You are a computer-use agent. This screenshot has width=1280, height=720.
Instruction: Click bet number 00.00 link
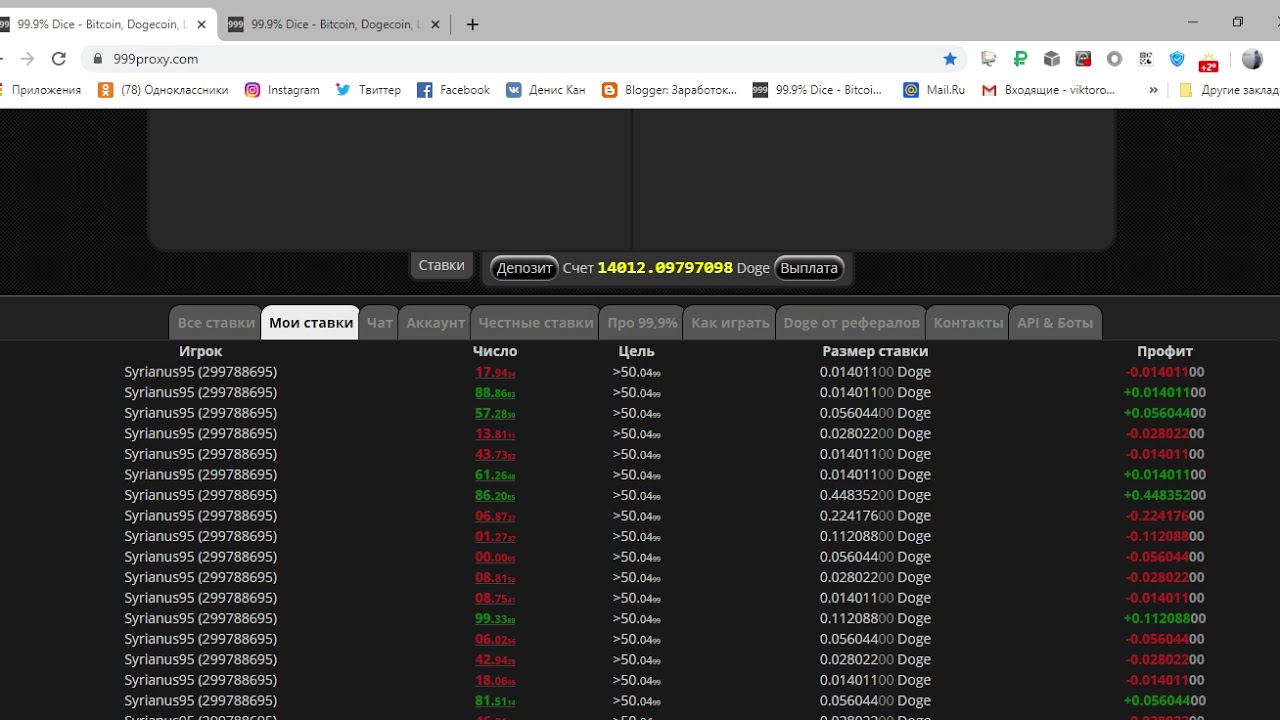click(x=495, y=557)
